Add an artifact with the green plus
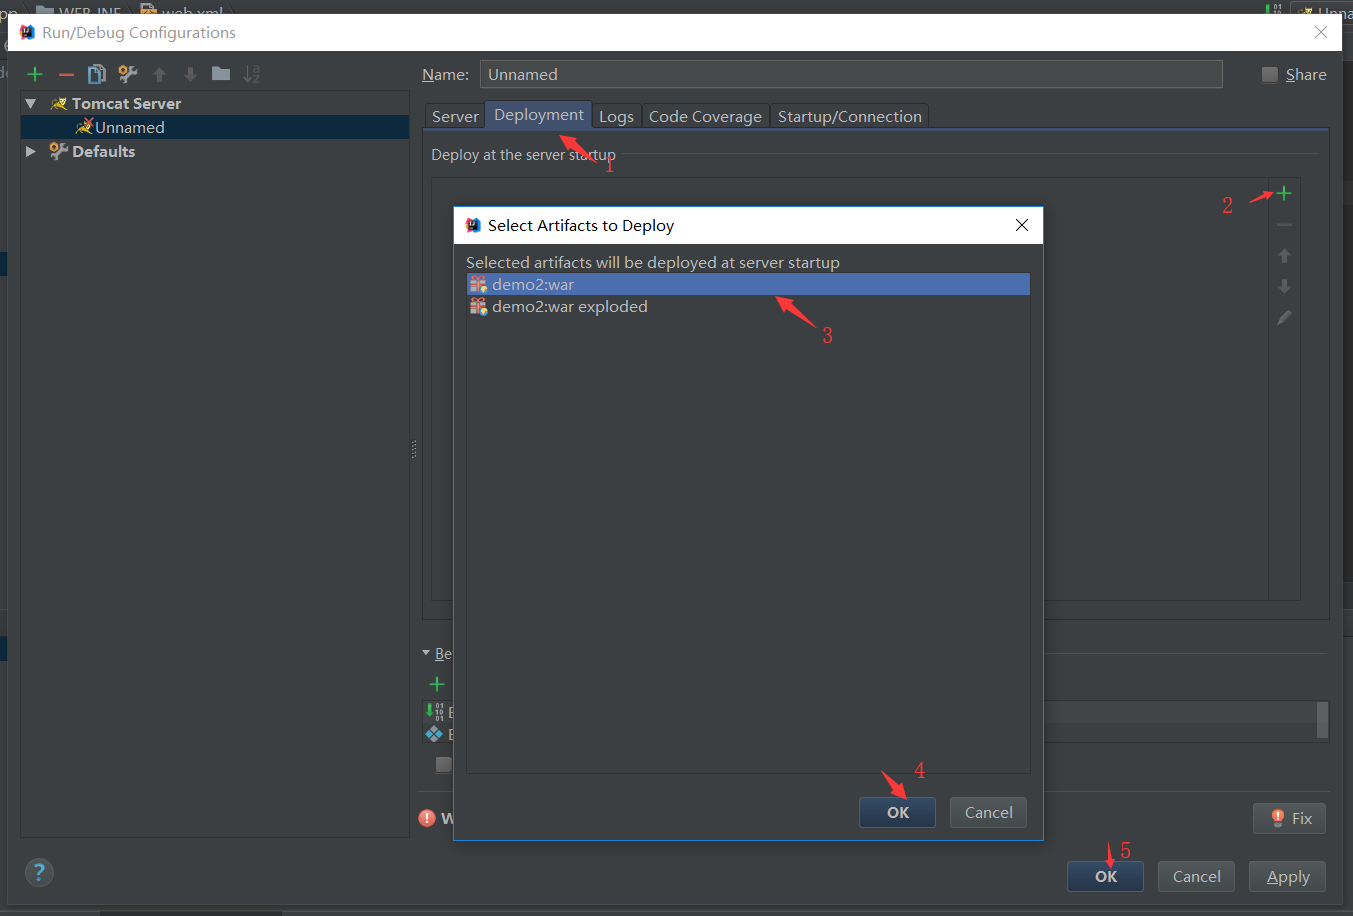 (x=1284, y=193)
